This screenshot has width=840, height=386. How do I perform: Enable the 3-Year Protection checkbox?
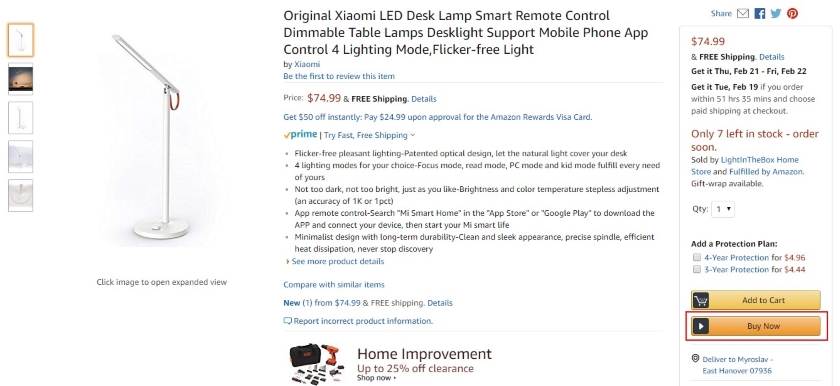point(696,269)
